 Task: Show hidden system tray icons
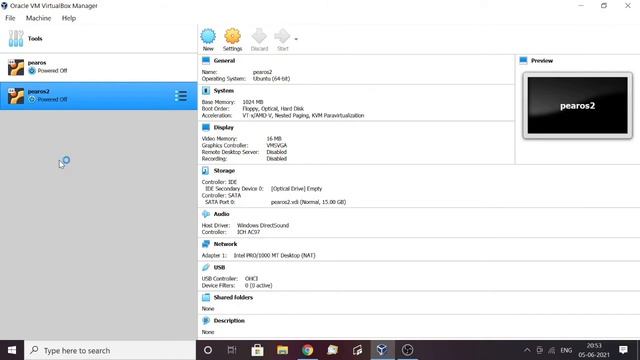coord(527,350)
